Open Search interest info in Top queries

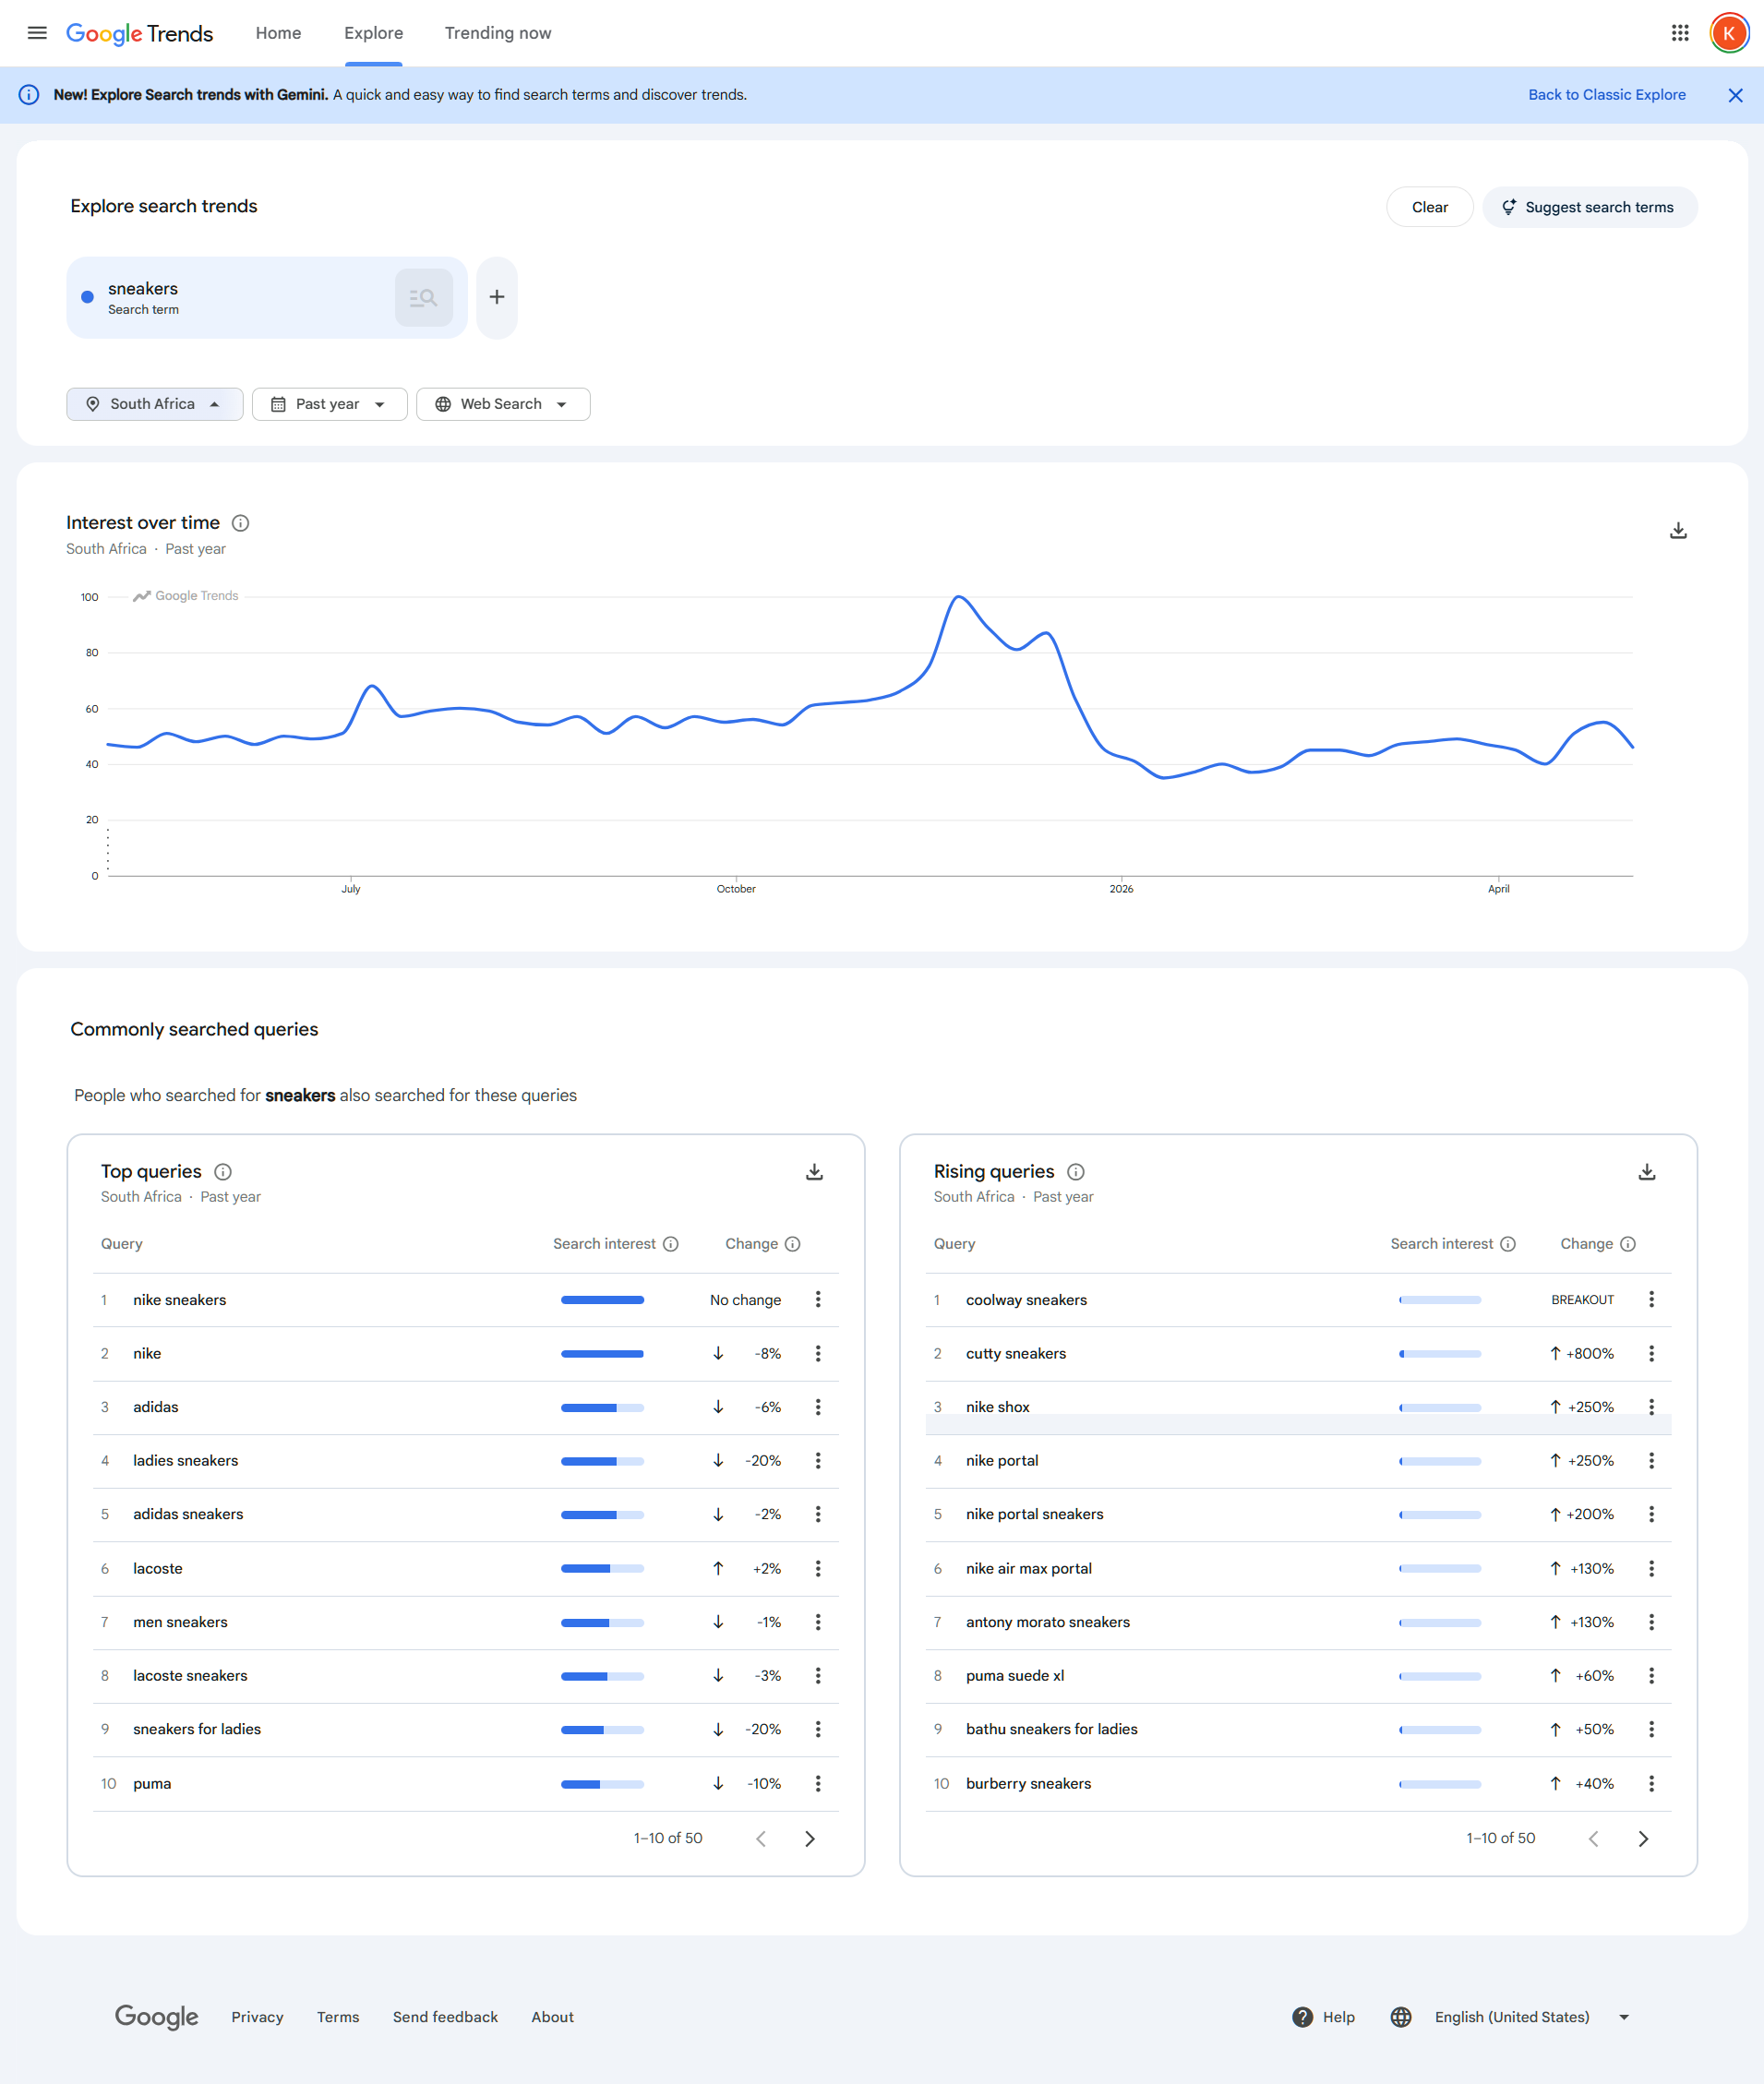[x=670, y=1243]
